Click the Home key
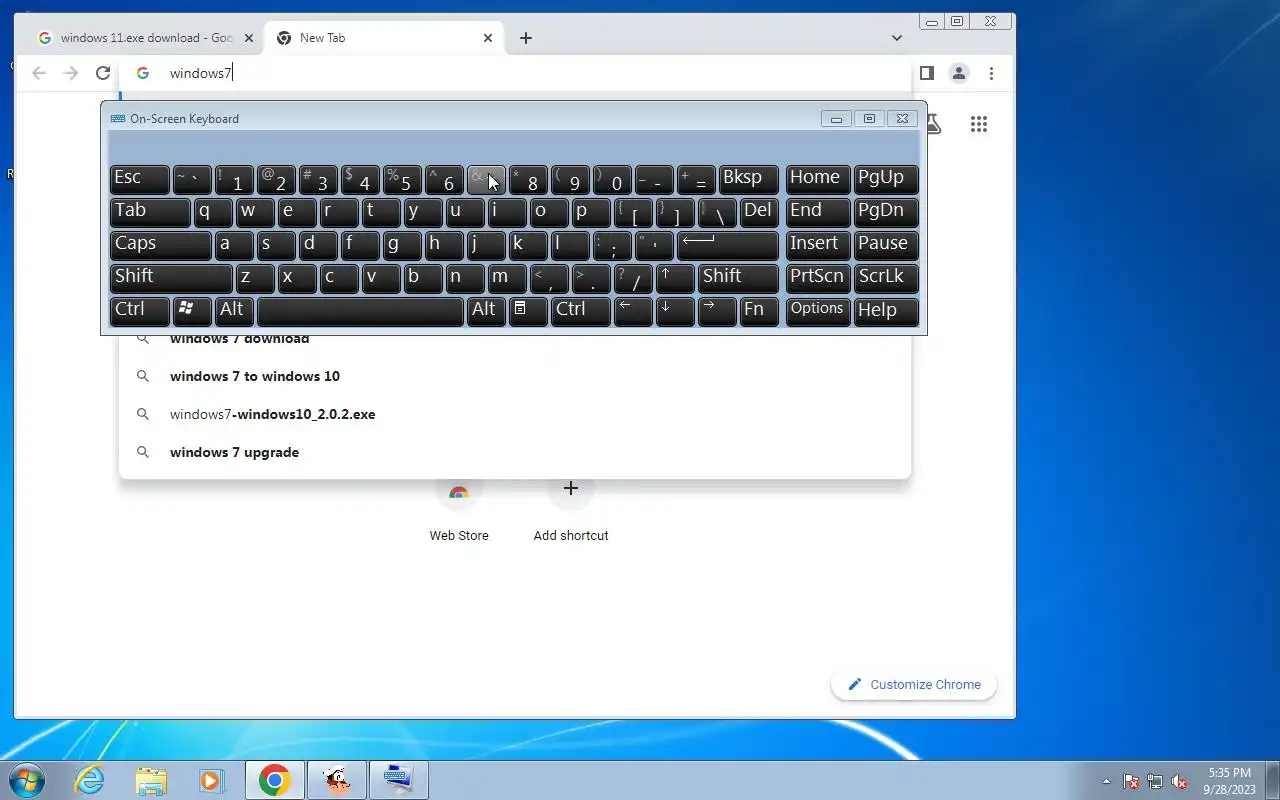1280x800 pixels. (818, 180)
